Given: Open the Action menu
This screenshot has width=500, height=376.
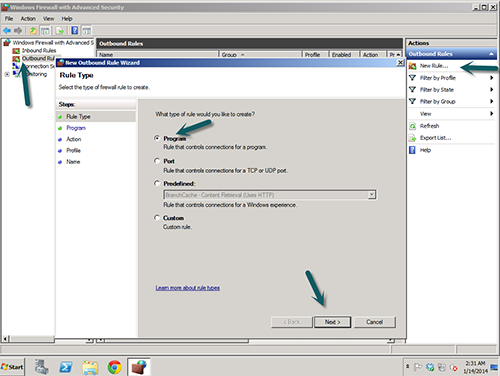Looking at the screenshot, I should click(x=28, y=19).
